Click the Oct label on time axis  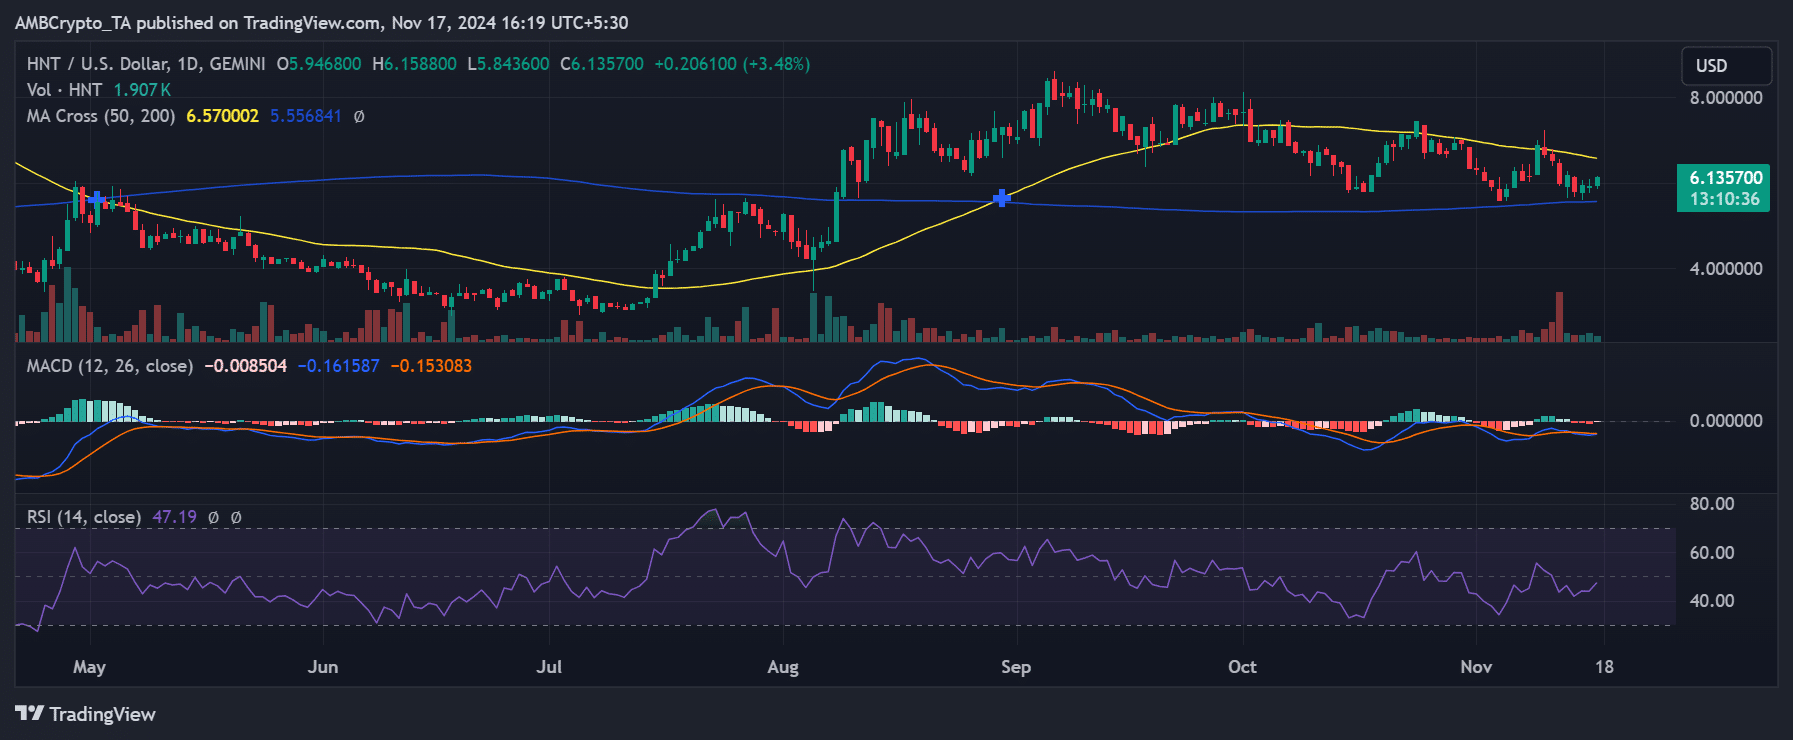[x=1242, y=667]
